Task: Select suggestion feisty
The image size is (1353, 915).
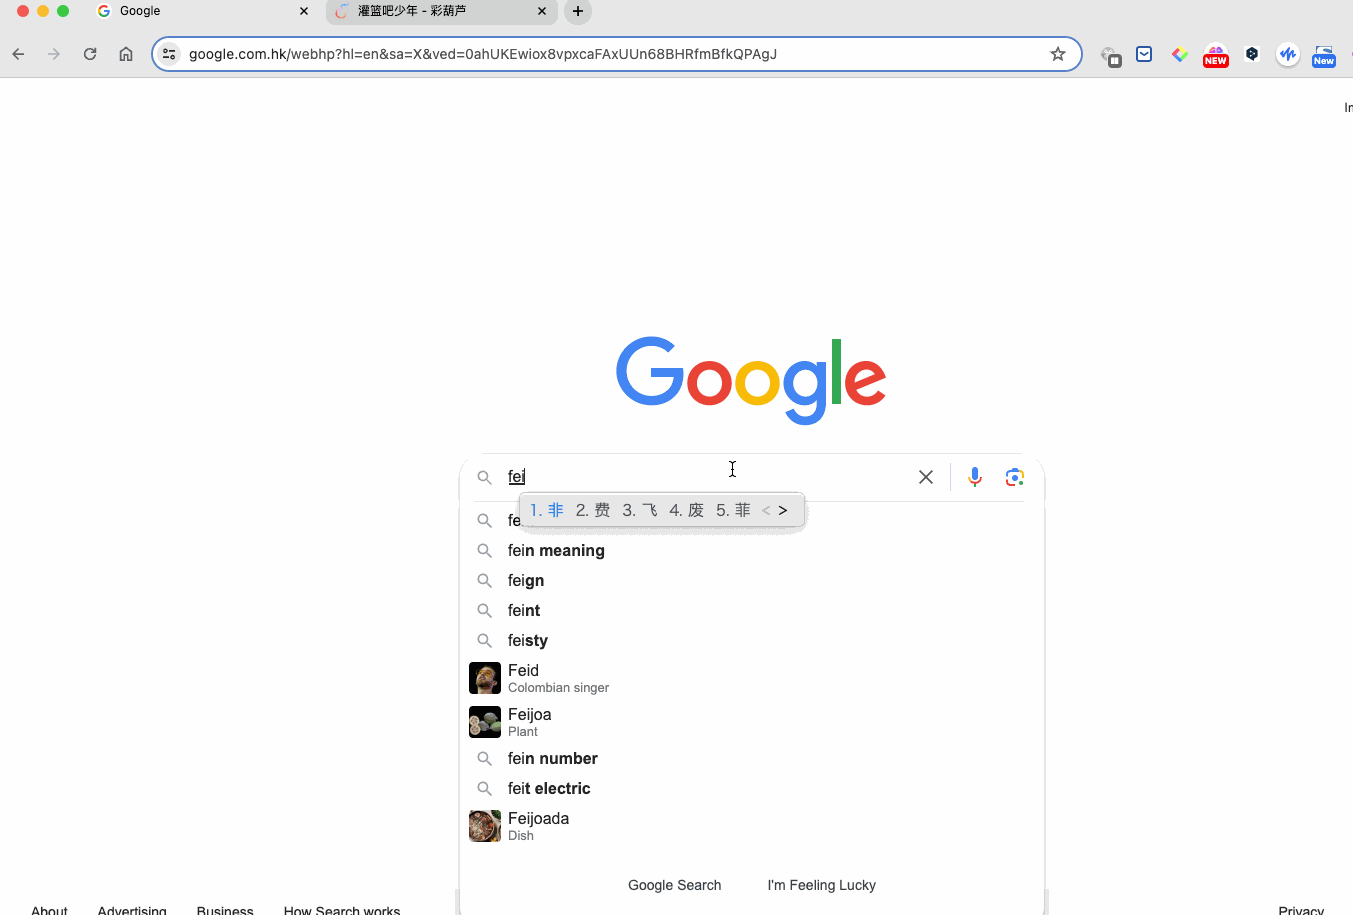Action: (752, 641)
